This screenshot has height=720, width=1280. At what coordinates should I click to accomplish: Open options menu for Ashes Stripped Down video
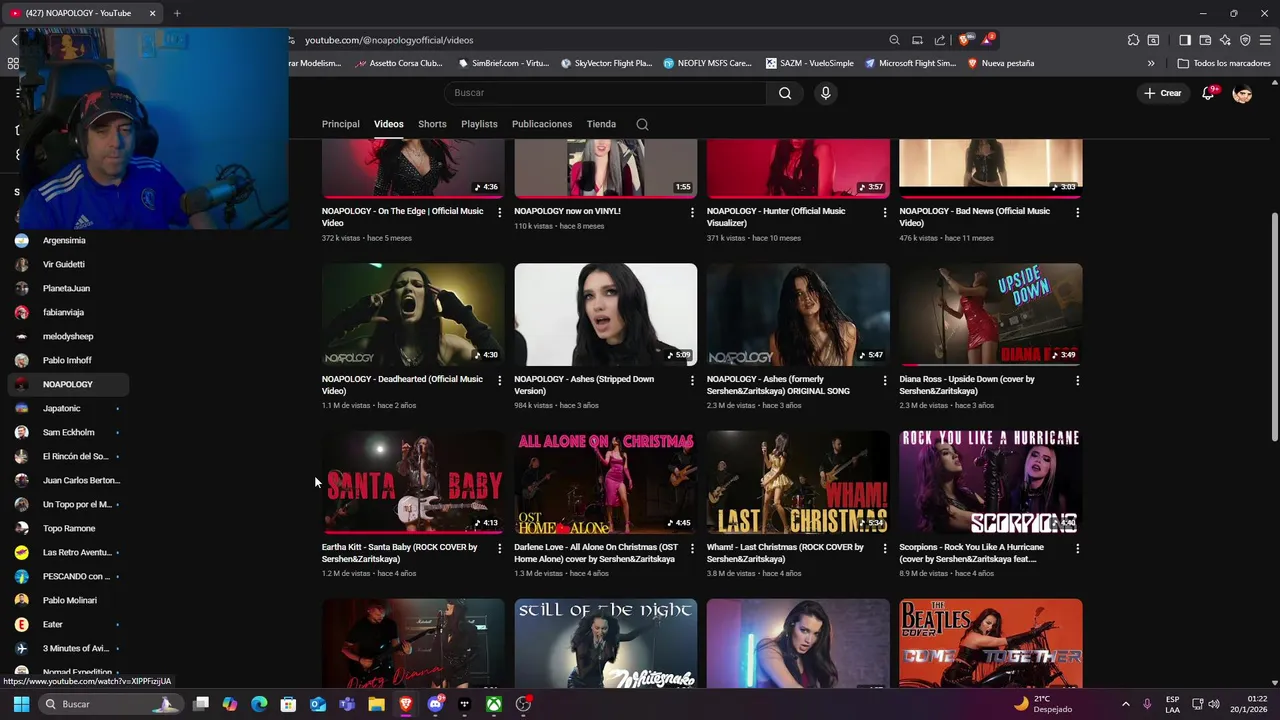tap(692, 380)
